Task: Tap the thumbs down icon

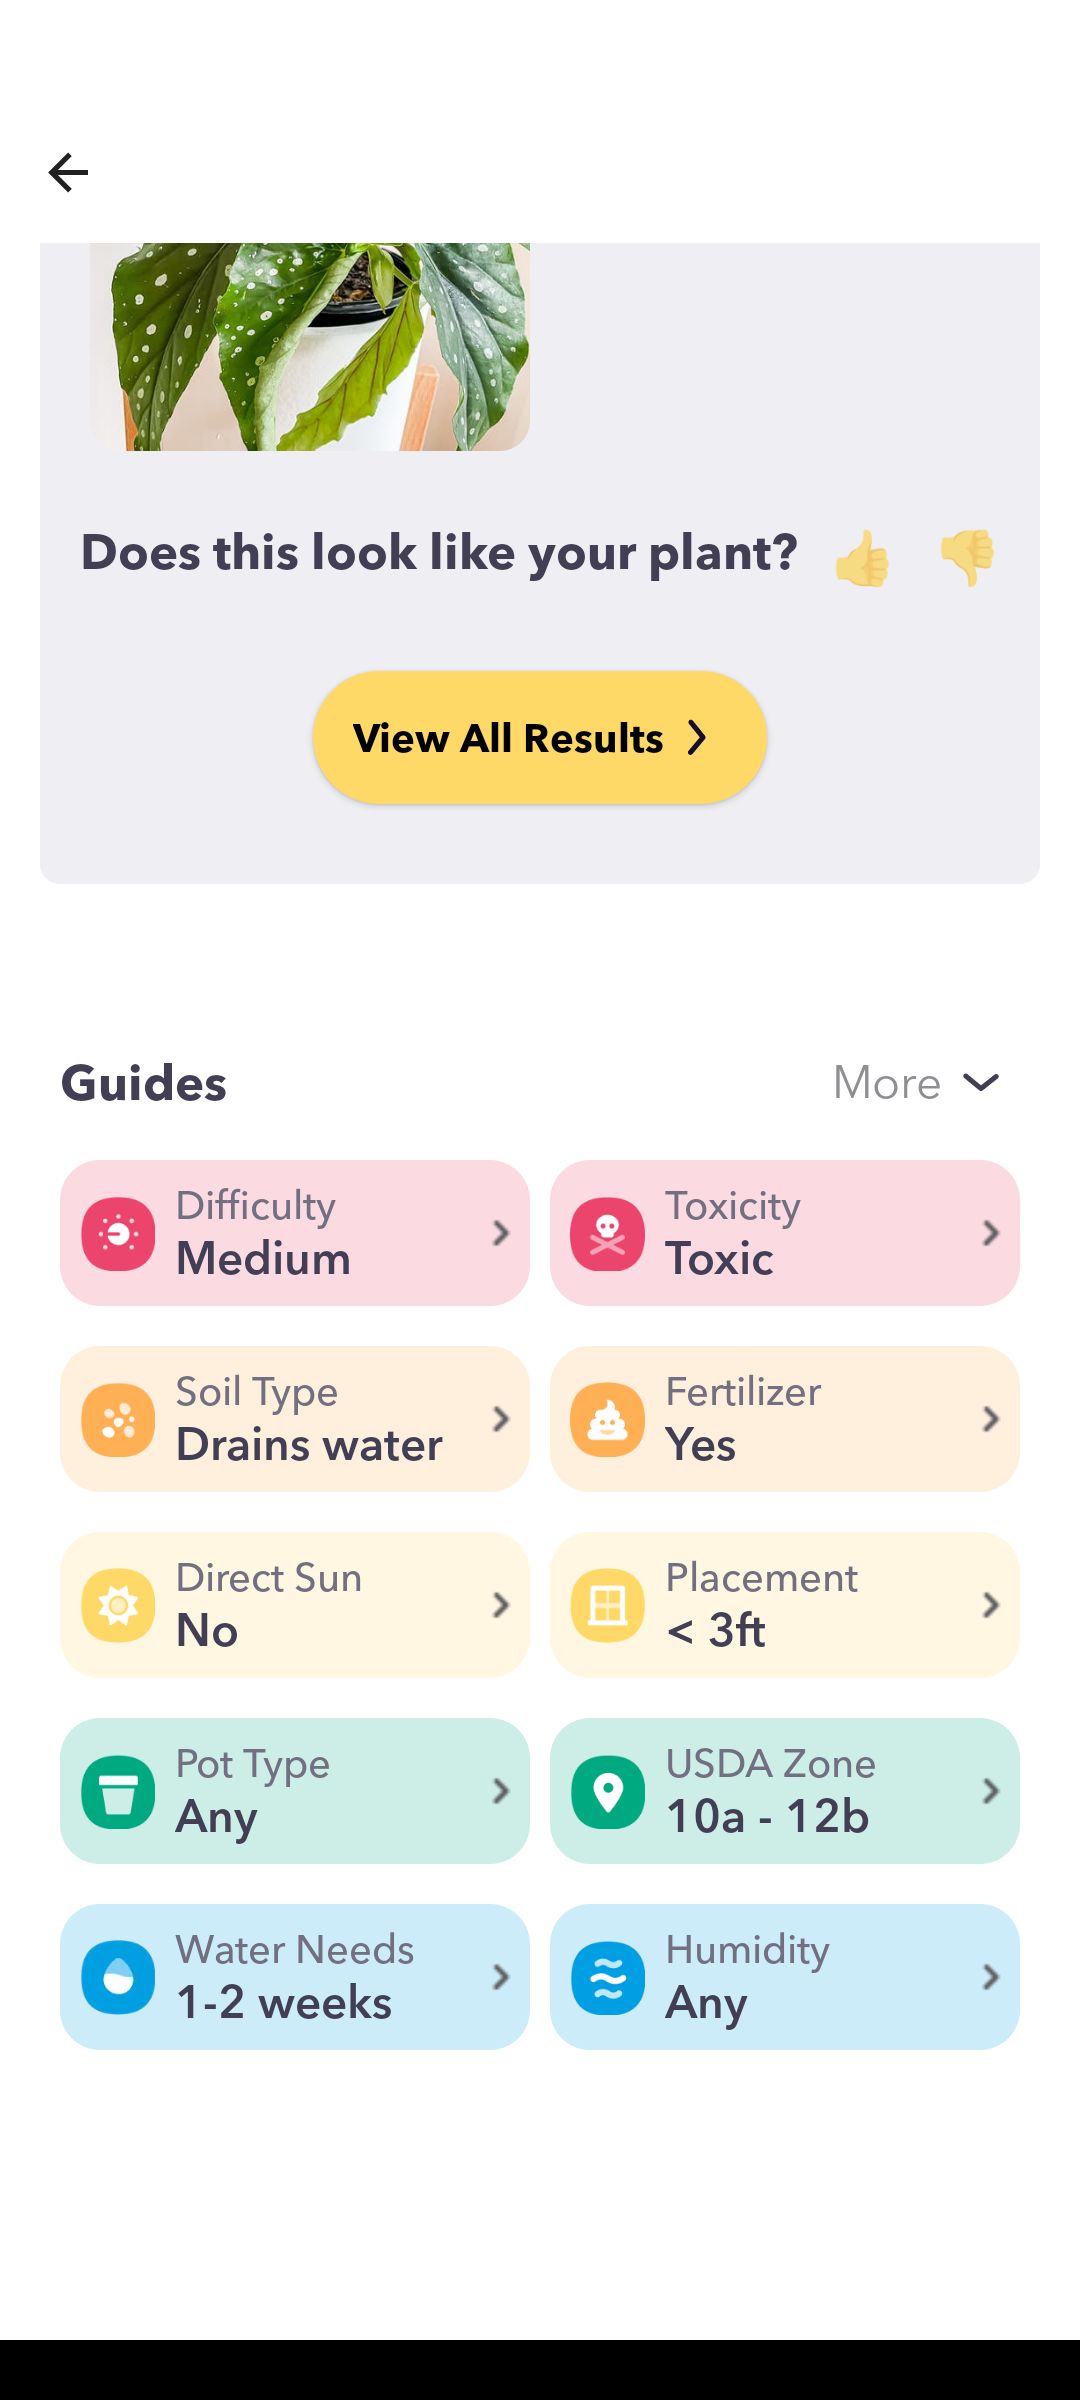Action: pos(967,556)
